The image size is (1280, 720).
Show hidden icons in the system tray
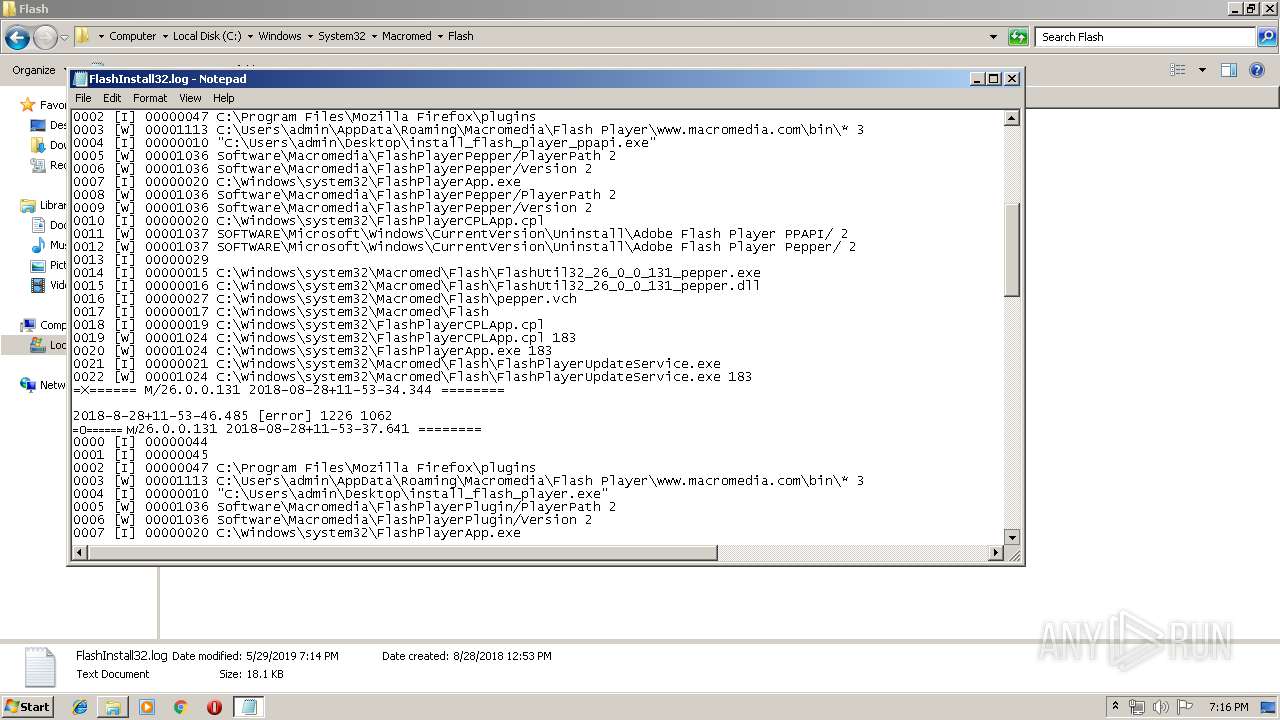click(x=1116, y=706)
